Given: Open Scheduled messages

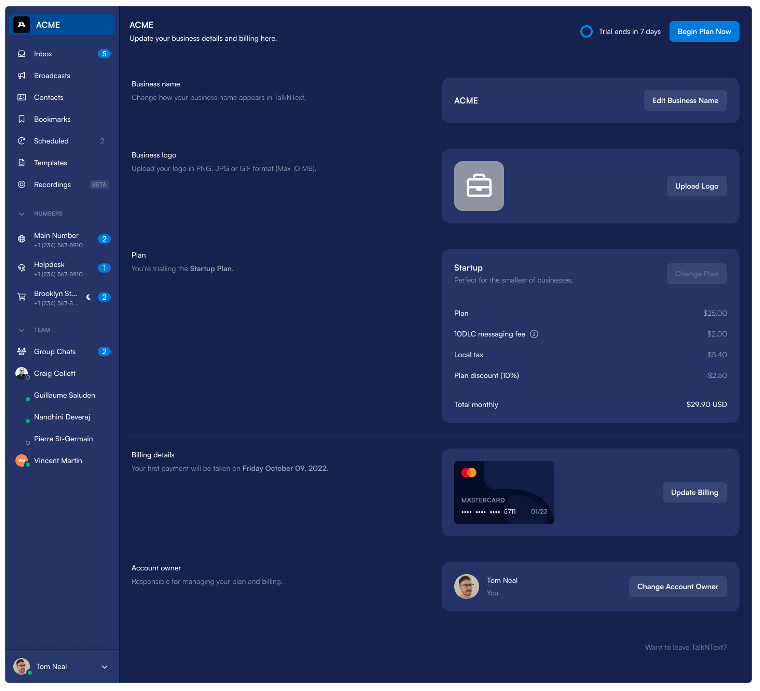Looking at the screenshot, I should (x=62, y=141).
